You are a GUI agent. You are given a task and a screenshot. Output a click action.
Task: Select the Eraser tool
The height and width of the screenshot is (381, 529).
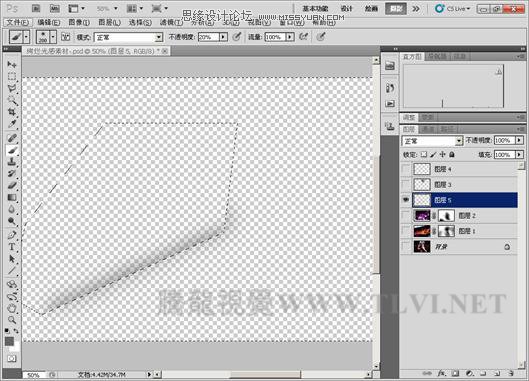pyautogui.click(x=12, y=185)
